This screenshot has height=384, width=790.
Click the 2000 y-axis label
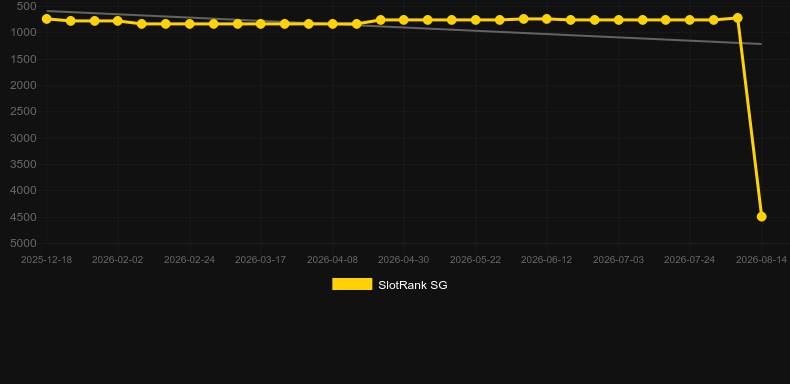coord(24,85)
